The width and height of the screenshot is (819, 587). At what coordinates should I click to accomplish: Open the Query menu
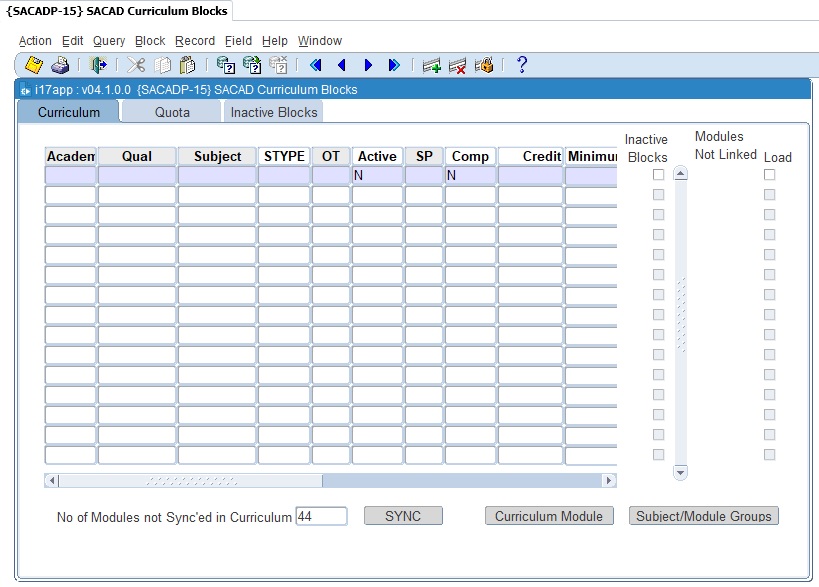[109, 41]
